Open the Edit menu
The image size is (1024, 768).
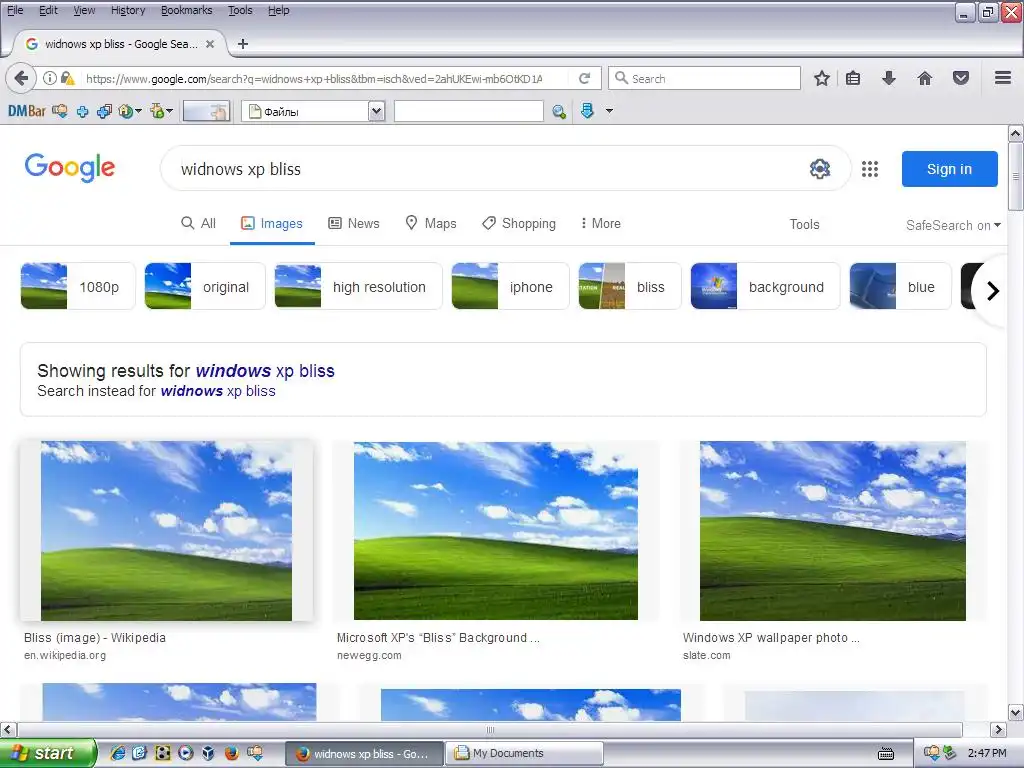[48, 10]
